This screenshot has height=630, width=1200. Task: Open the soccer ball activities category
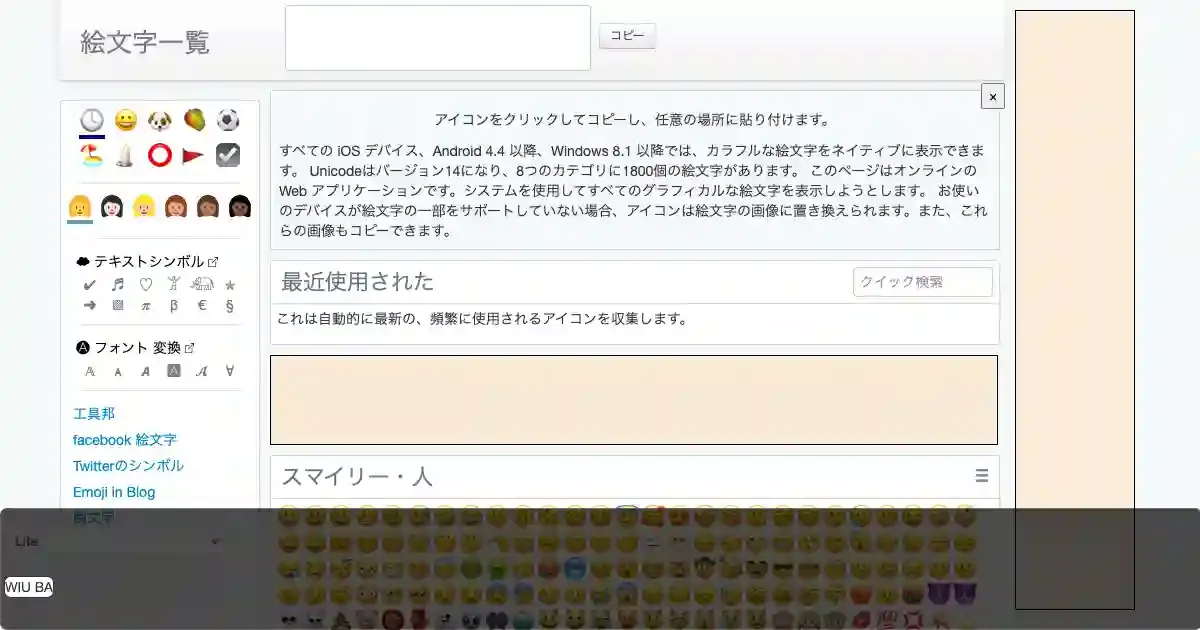[228, 121]
